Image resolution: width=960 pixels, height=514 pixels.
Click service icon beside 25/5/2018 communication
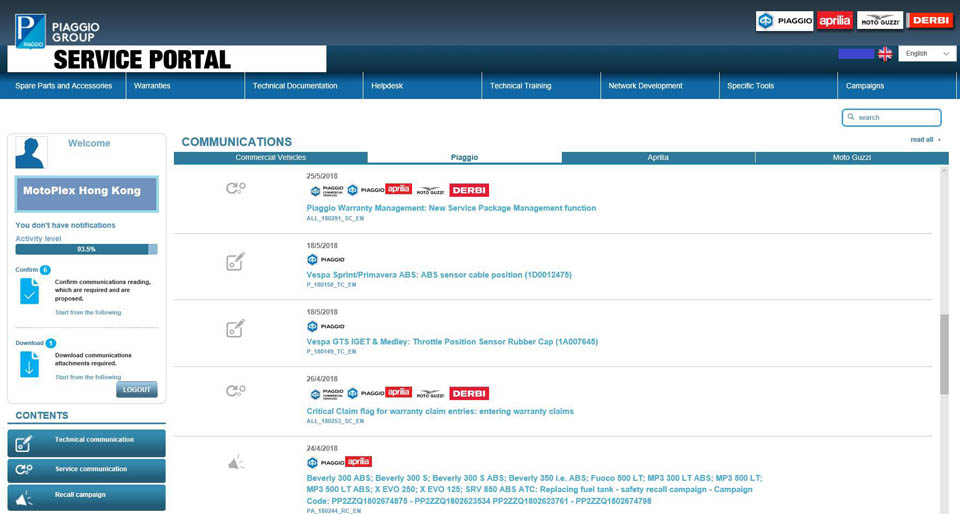236,188
